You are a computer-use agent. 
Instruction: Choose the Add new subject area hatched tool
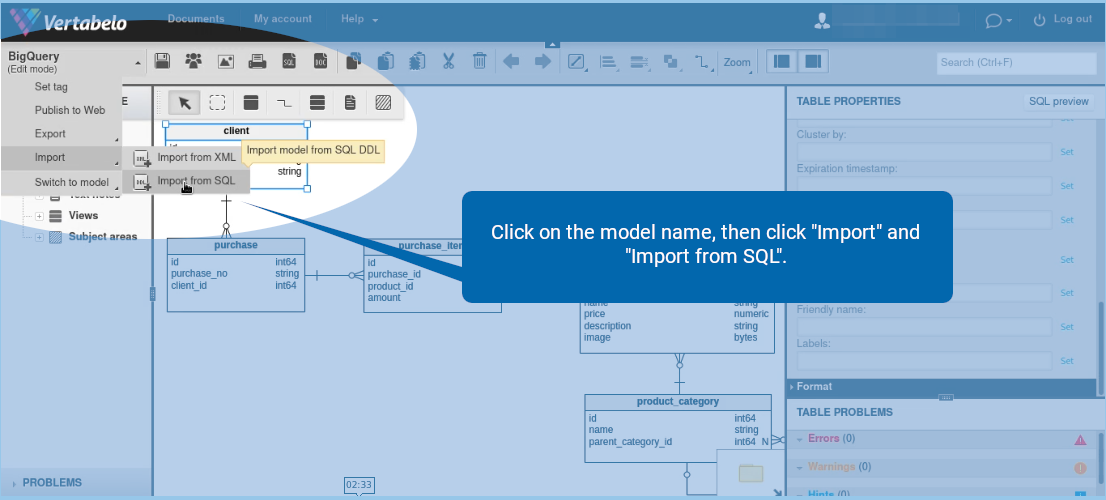pyautogui.click(x=383, y=103)
